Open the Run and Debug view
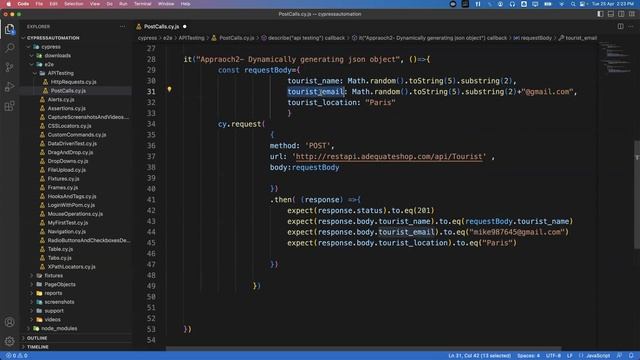 [x=9, y=87]
